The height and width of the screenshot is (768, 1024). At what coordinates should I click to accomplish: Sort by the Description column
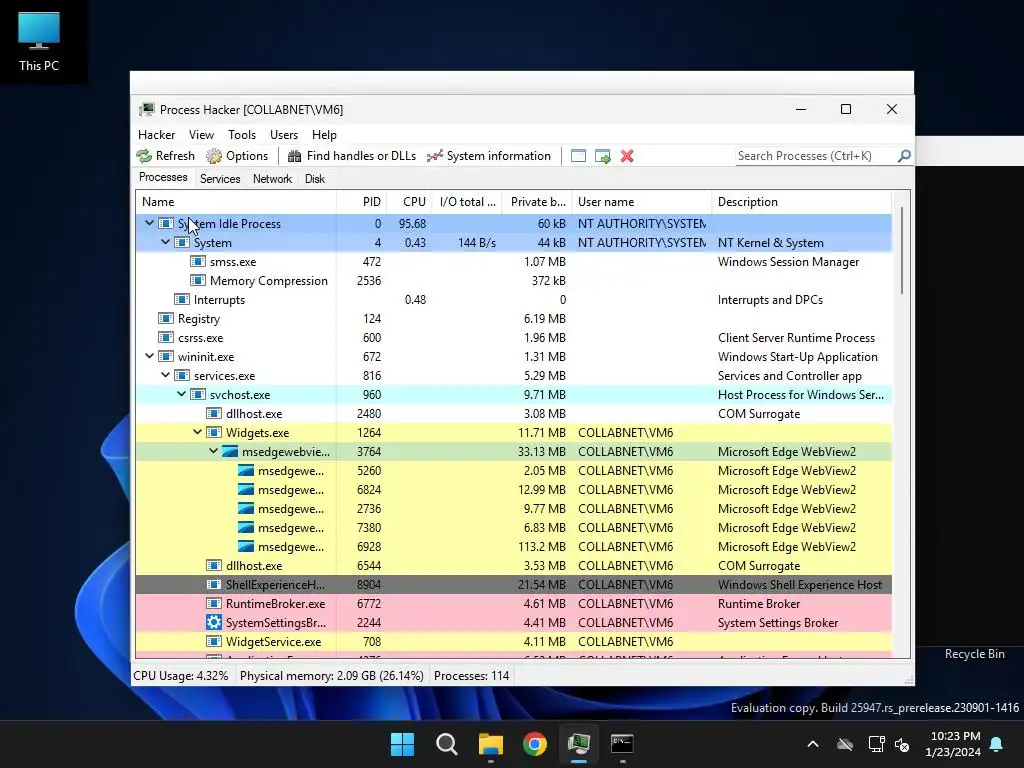[x=801, y=202]
